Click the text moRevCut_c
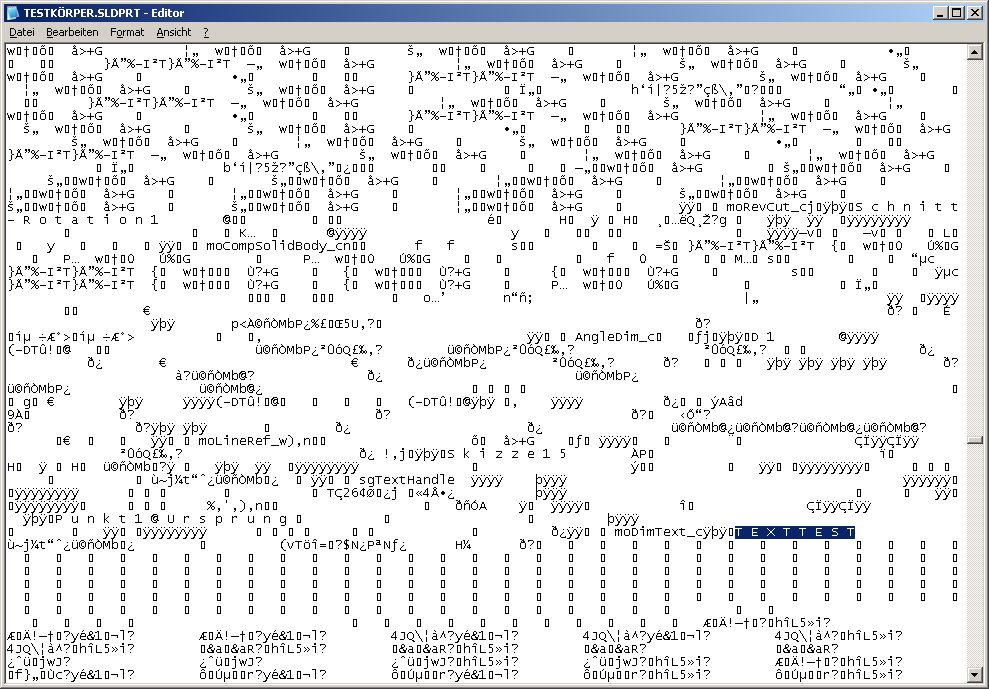The width and height of the screenshot is (989, 689). pyautogui.click(x=768, y=206)
